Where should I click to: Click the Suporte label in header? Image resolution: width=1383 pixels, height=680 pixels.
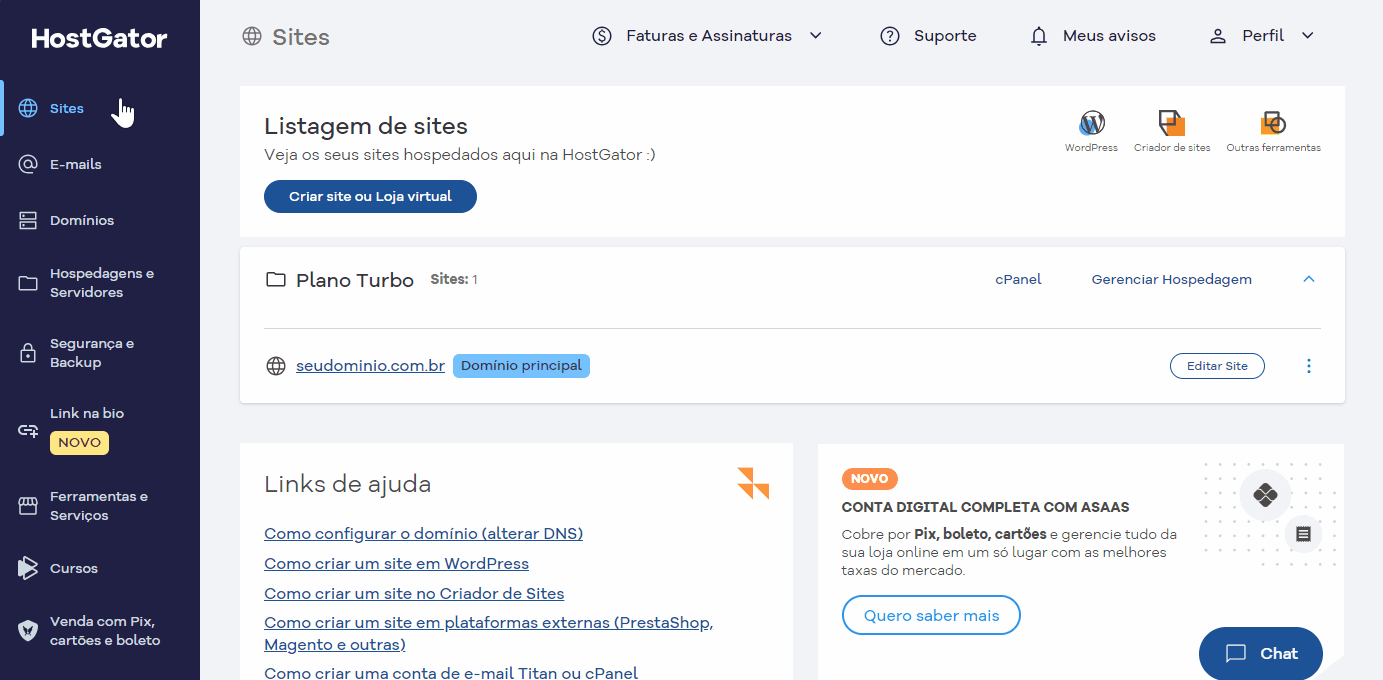pos(945,36)
